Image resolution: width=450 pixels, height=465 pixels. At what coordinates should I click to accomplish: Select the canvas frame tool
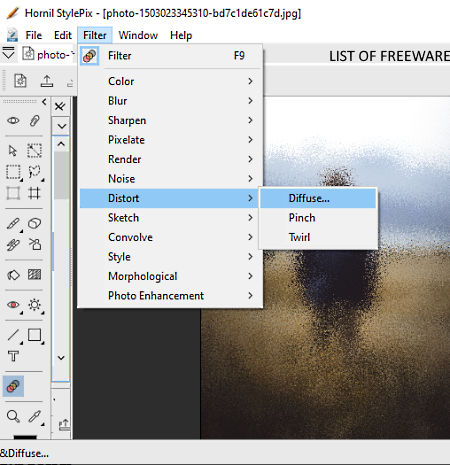pyautogui.click(x=13, y=193)
